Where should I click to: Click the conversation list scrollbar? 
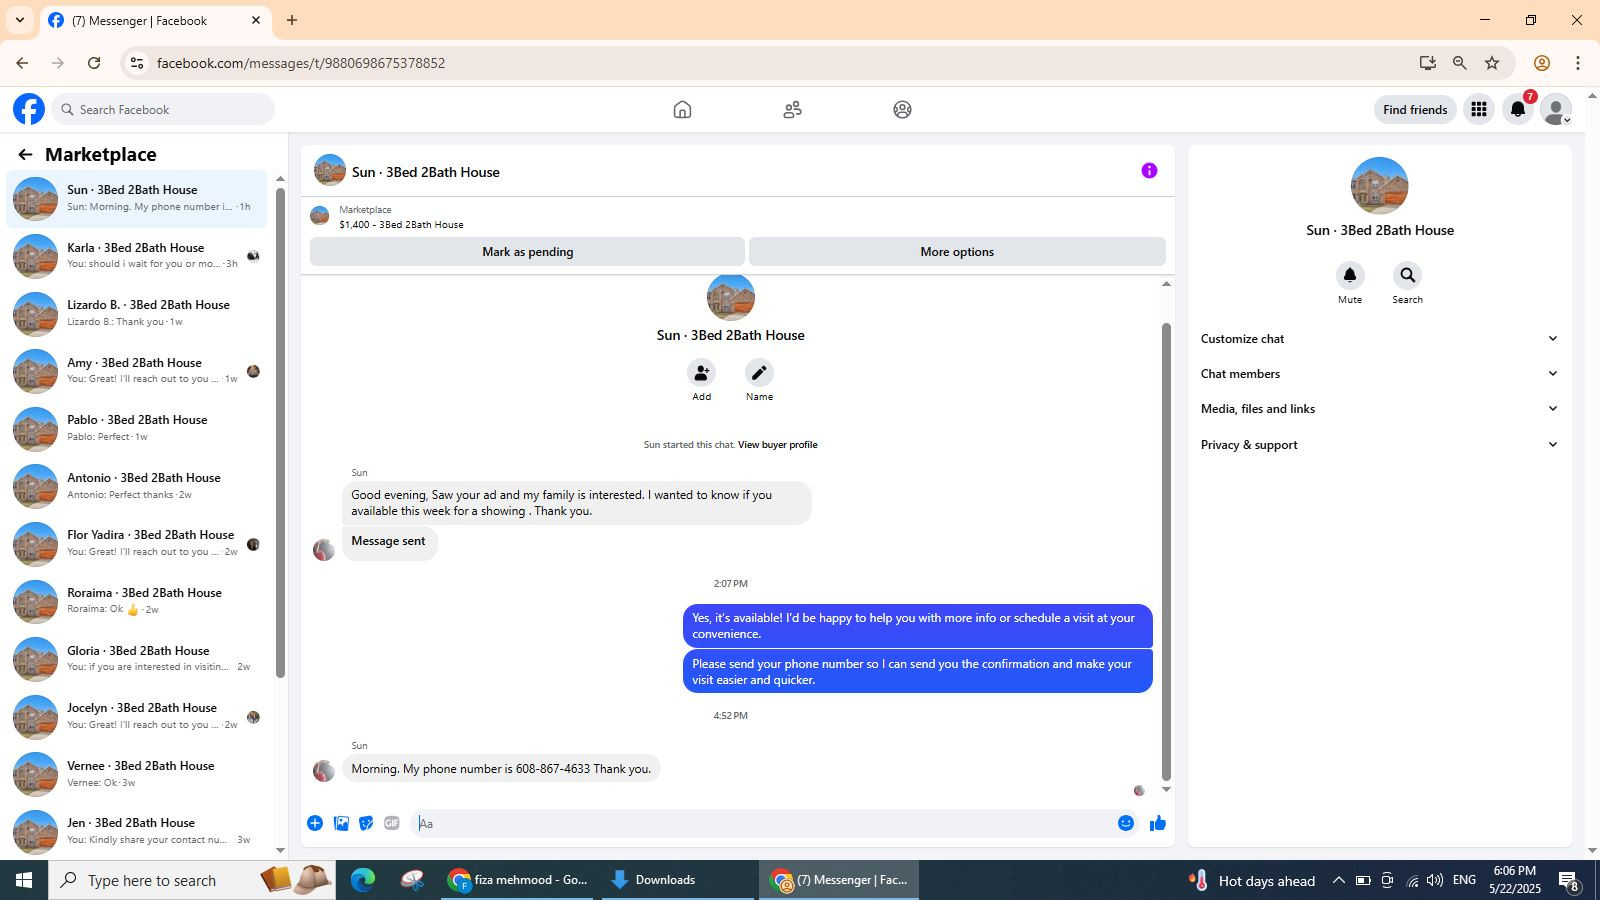(280, 432)
